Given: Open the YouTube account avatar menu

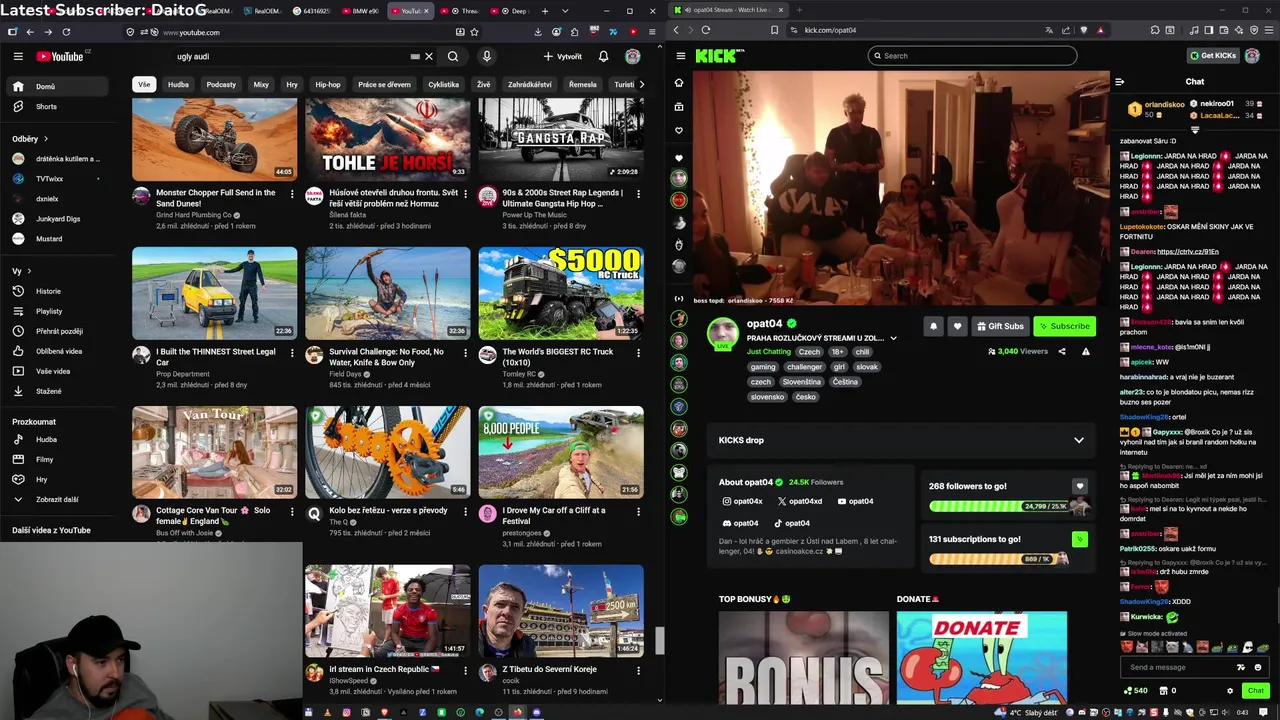Looking at the screenshot, I should click(633, 57).
